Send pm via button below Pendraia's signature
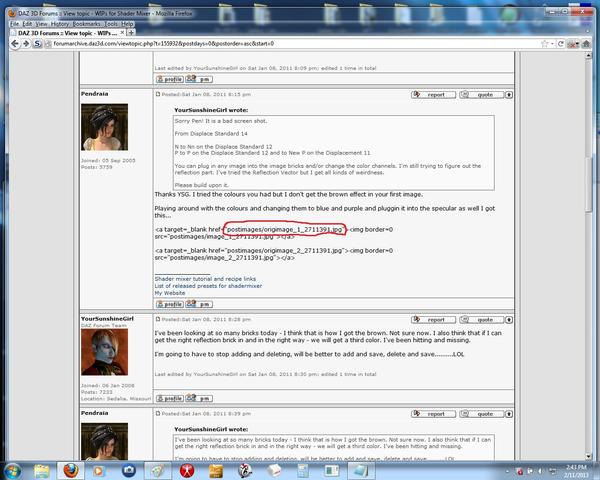The height and width of the screenshot is (480, 600). tap(199, 304)
